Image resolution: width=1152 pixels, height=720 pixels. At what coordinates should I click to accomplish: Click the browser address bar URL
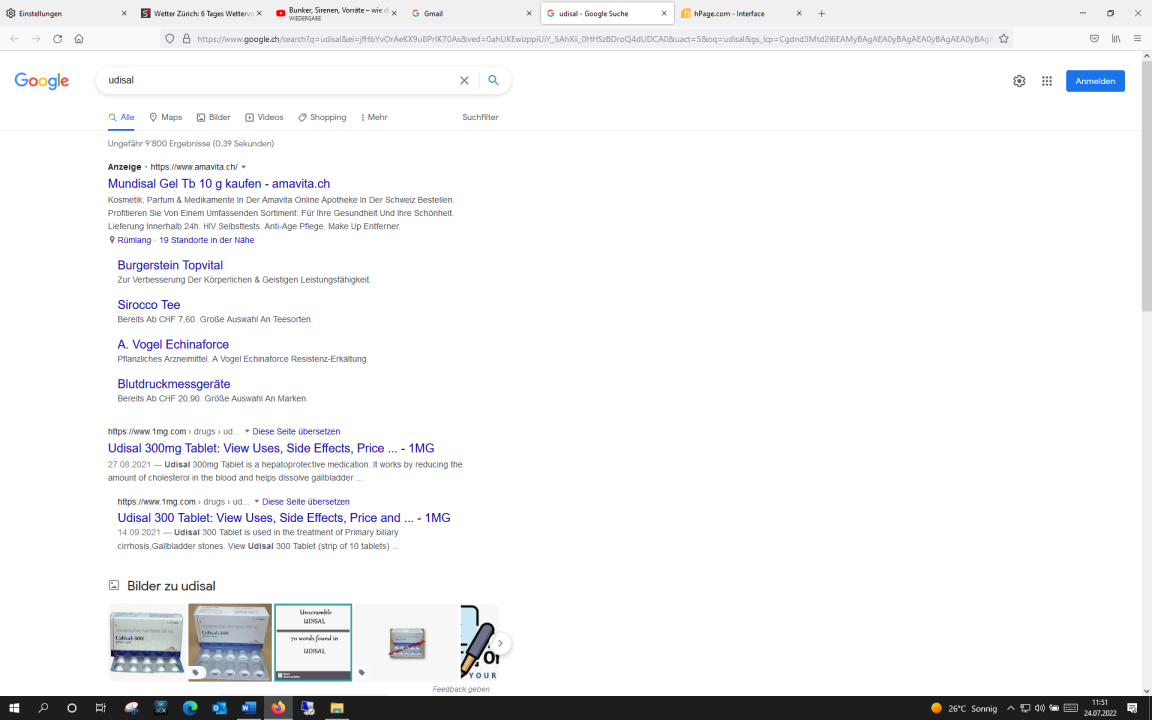594,39
